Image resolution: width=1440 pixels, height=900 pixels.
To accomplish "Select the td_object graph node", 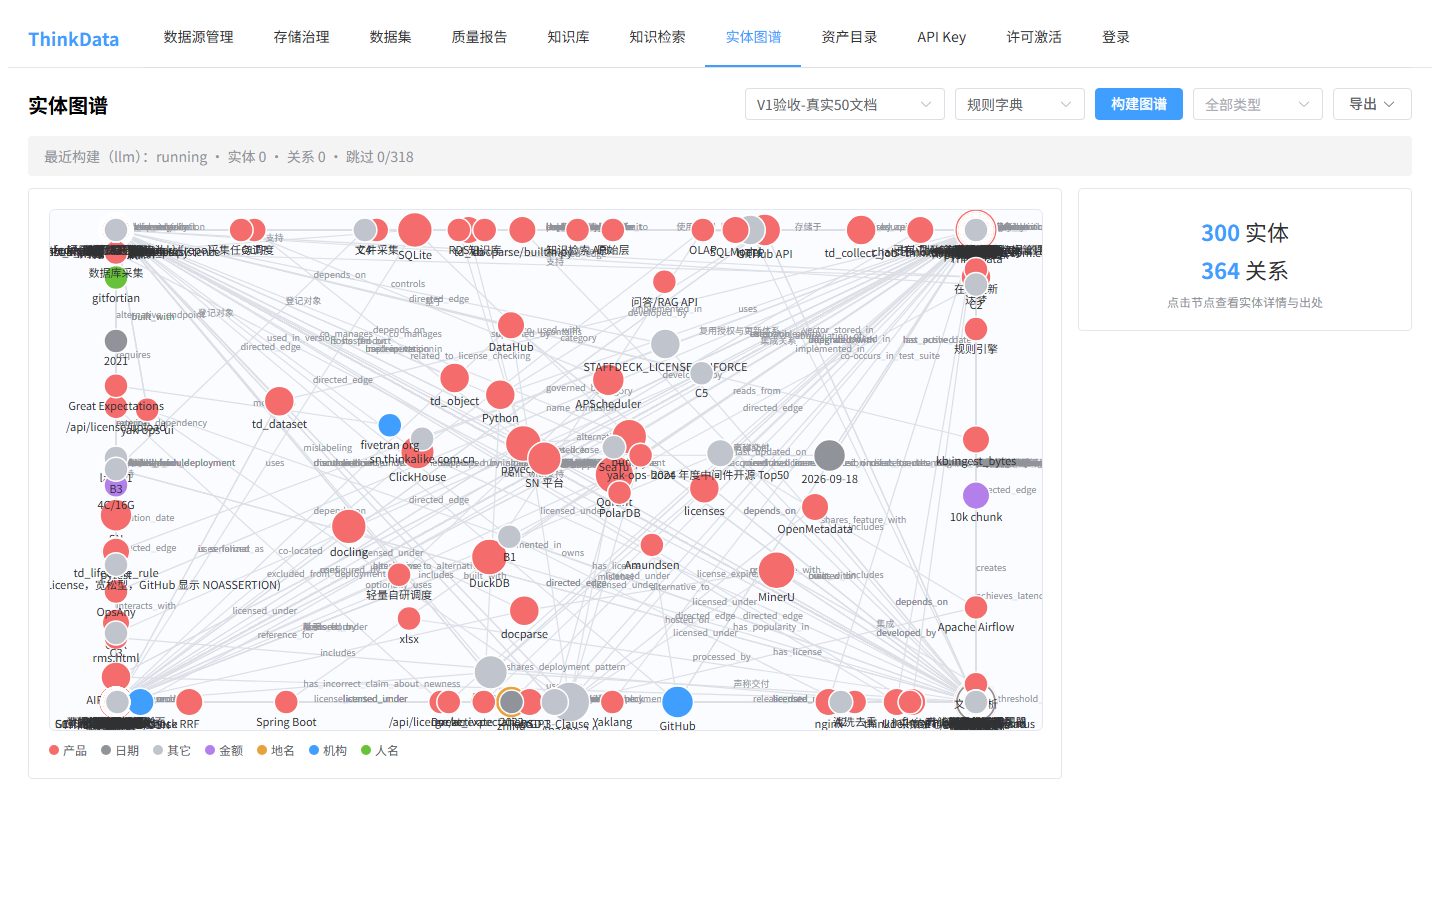I will 455,378.
